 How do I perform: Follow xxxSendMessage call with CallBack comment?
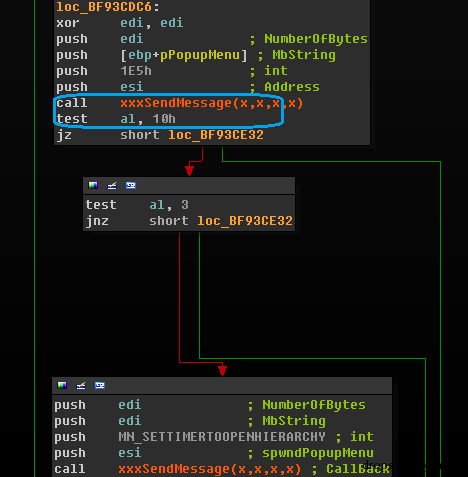(210, 469)
